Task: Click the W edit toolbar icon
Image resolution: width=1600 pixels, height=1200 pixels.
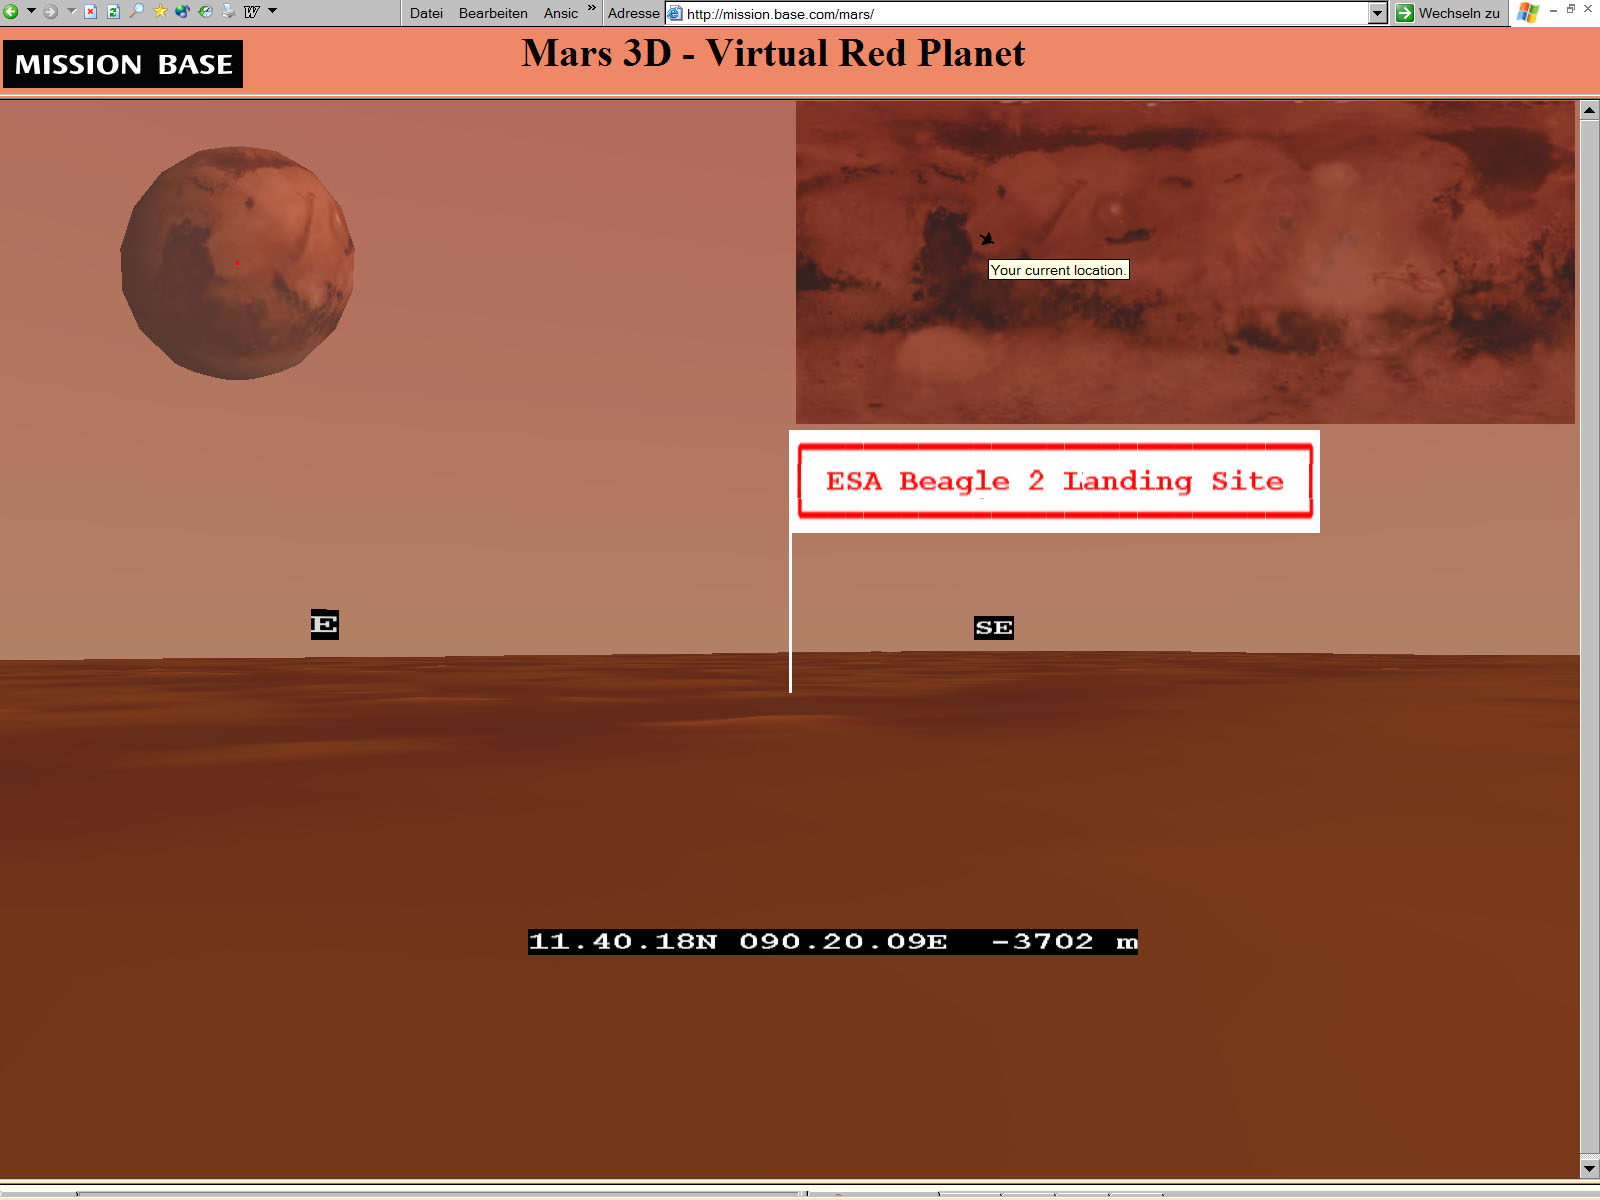Action: [x=252, y=12]
